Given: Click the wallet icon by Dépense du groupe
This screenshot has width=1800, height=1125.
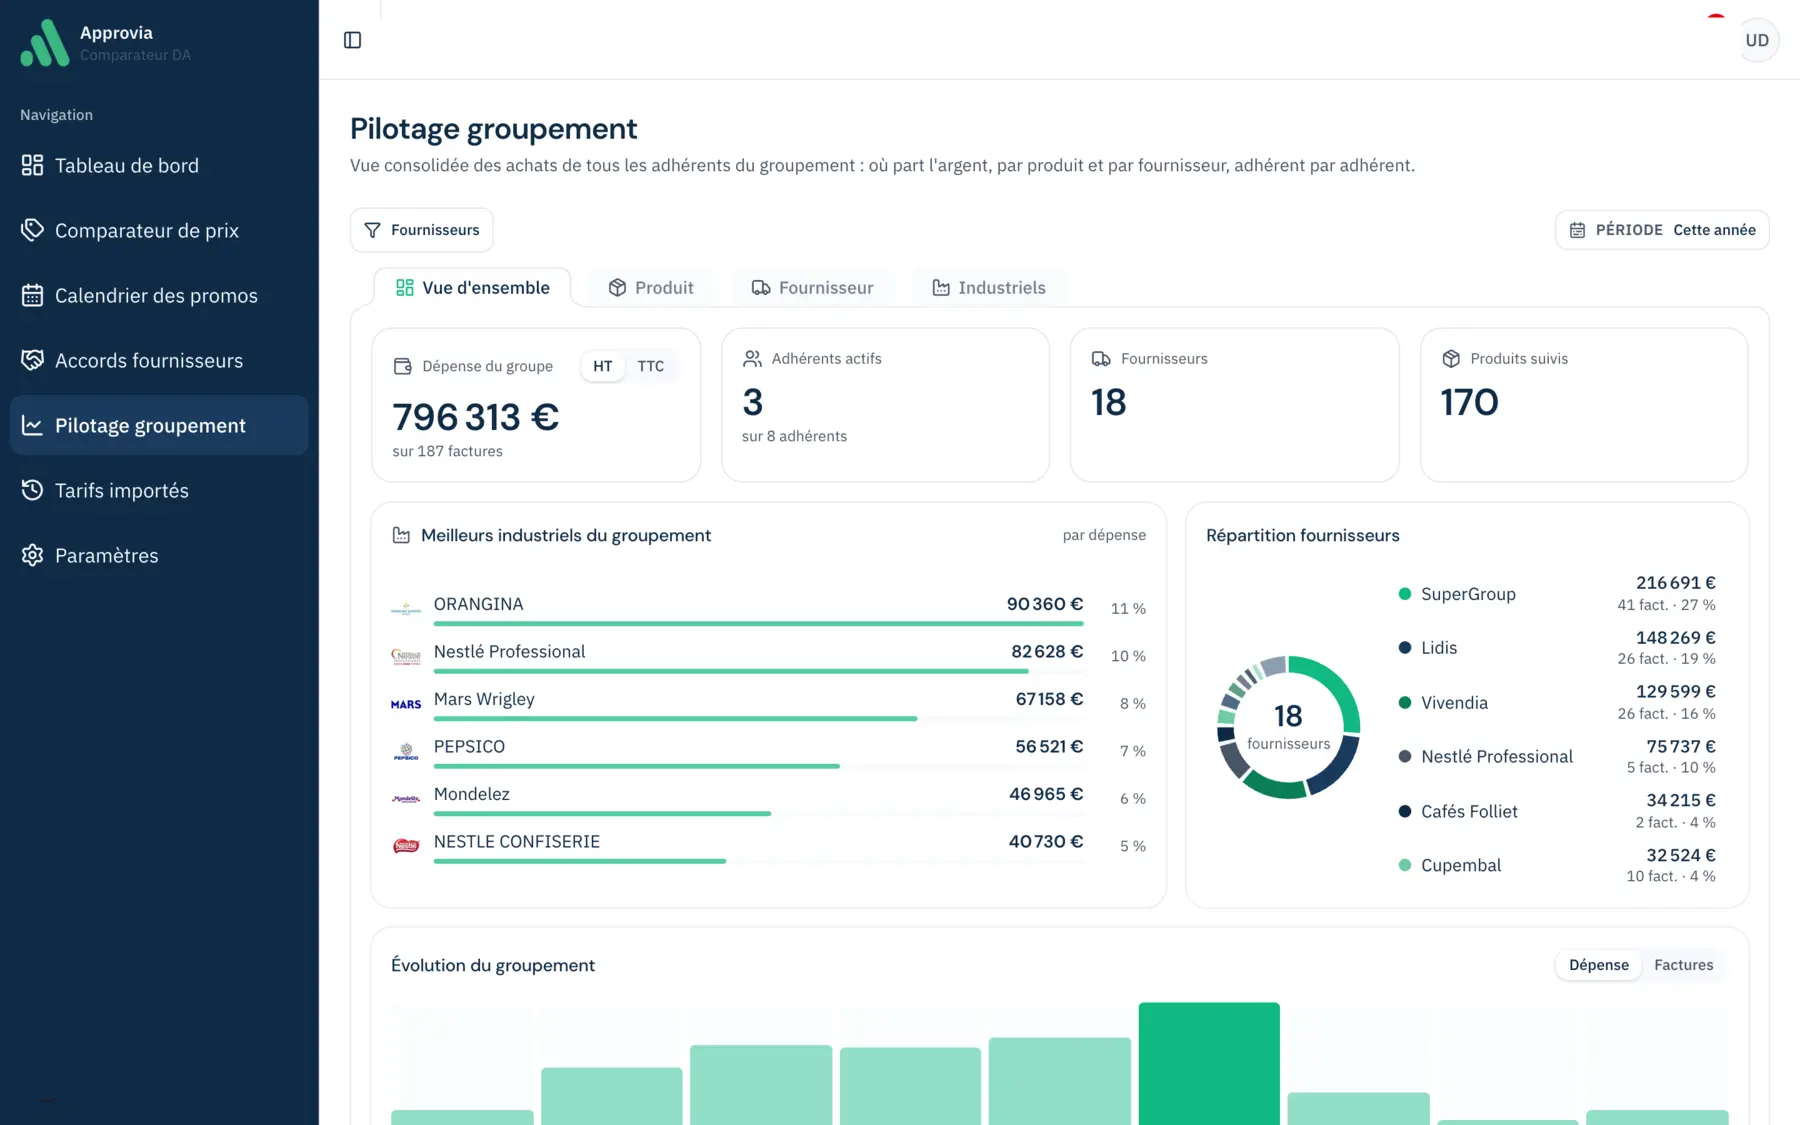Looking at the screenshot, I should click(x=403, y=366).
